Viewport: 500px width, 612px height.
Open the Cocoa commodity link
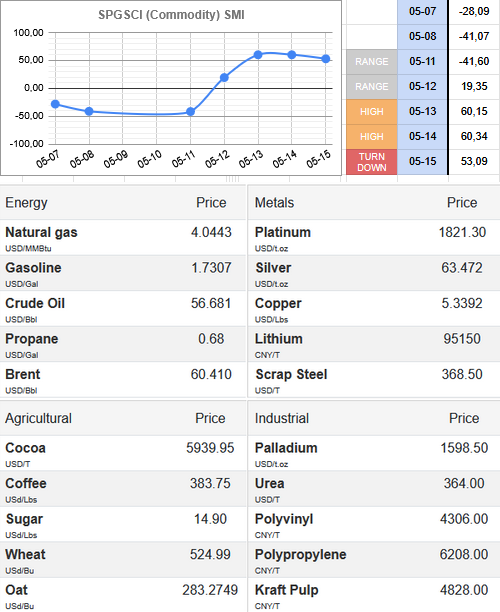(25, 448)
